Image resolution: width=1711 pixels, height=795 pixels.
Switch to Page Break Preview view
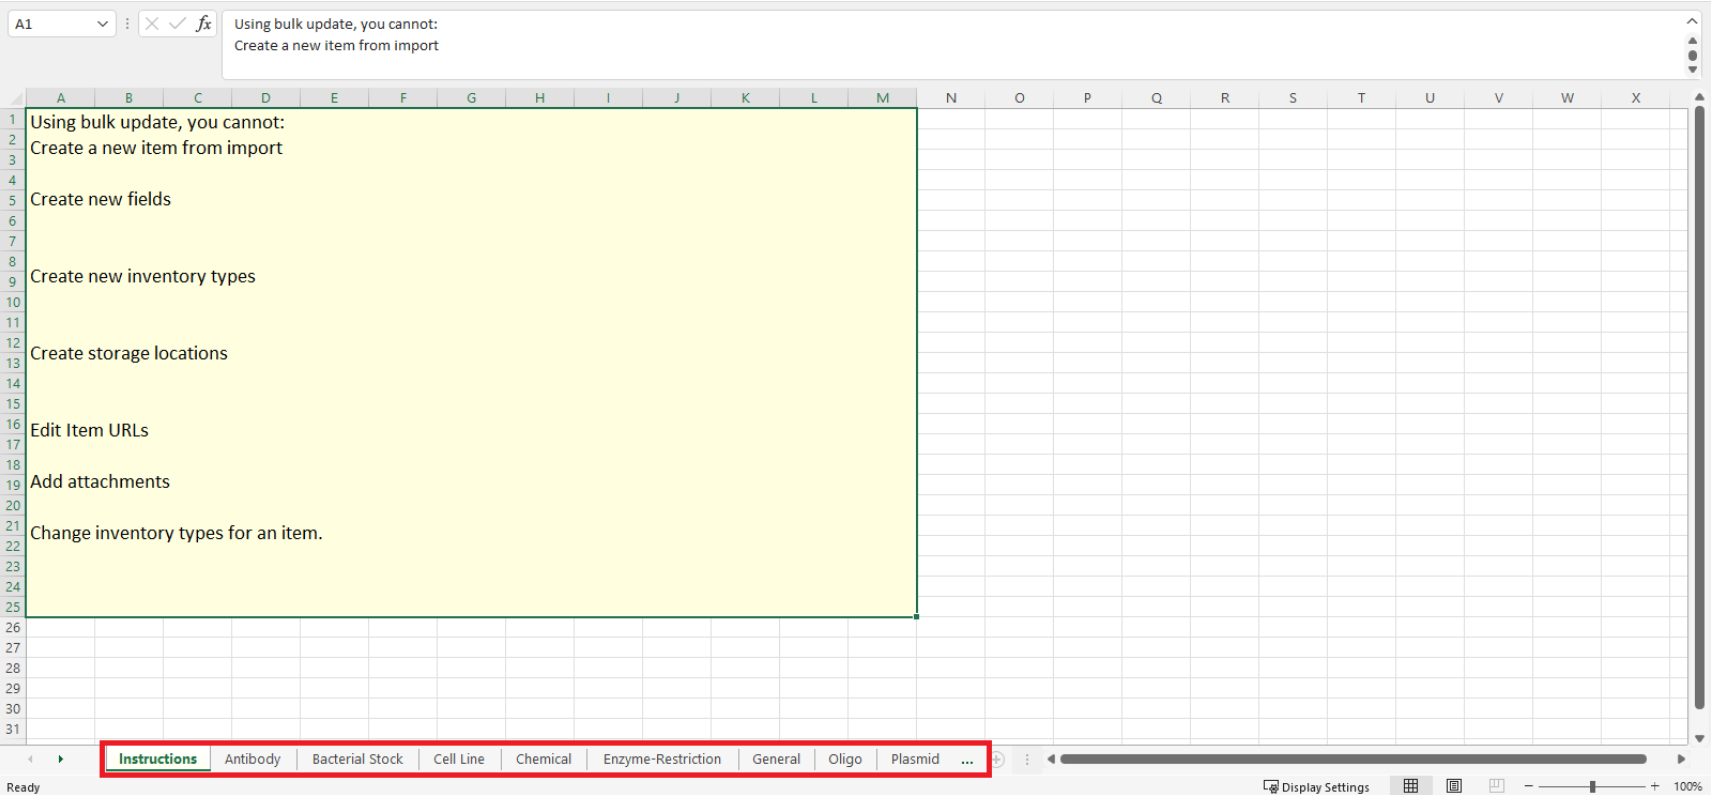coord(1496,786)
